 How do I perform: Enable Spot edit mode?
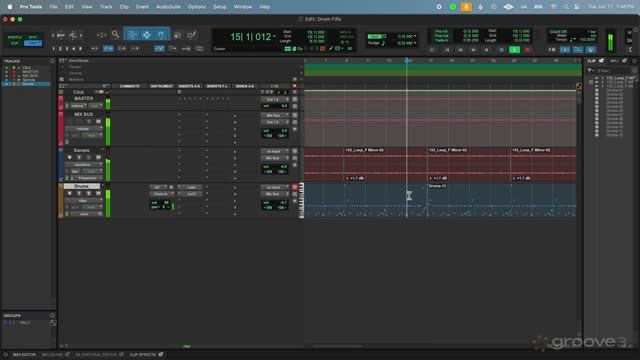tap(33, 37)
